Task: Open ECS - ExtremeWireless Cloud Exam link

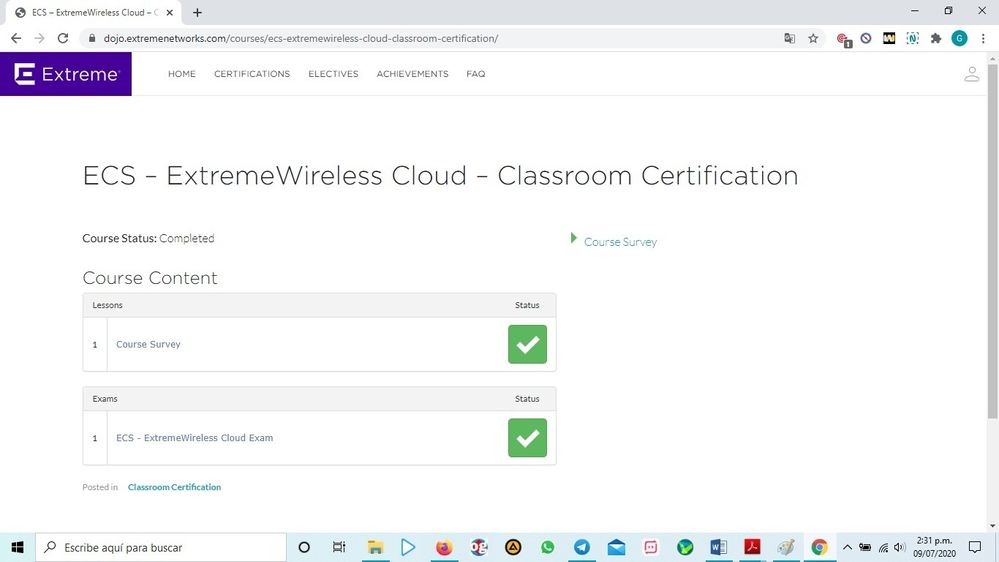Action: point(194,438)
